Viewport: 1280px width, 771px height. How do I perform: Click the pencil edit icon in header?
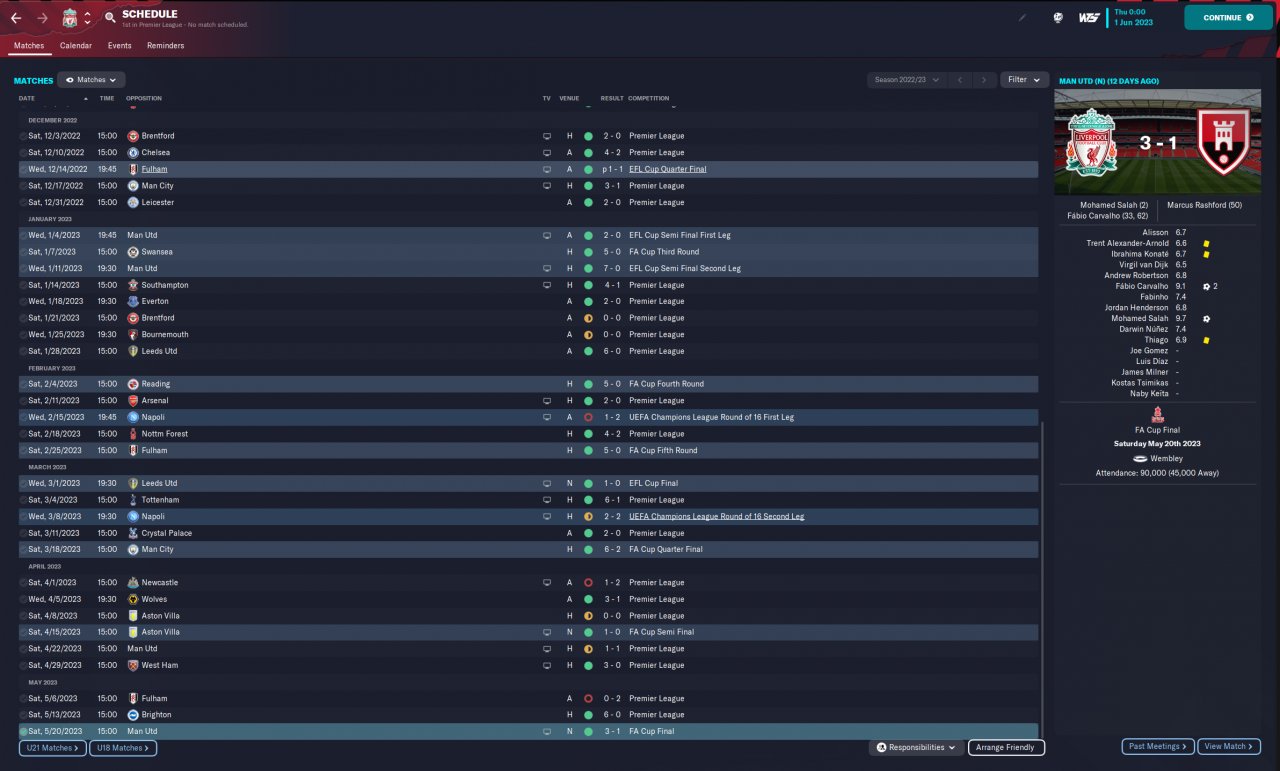click(1022, 17)
